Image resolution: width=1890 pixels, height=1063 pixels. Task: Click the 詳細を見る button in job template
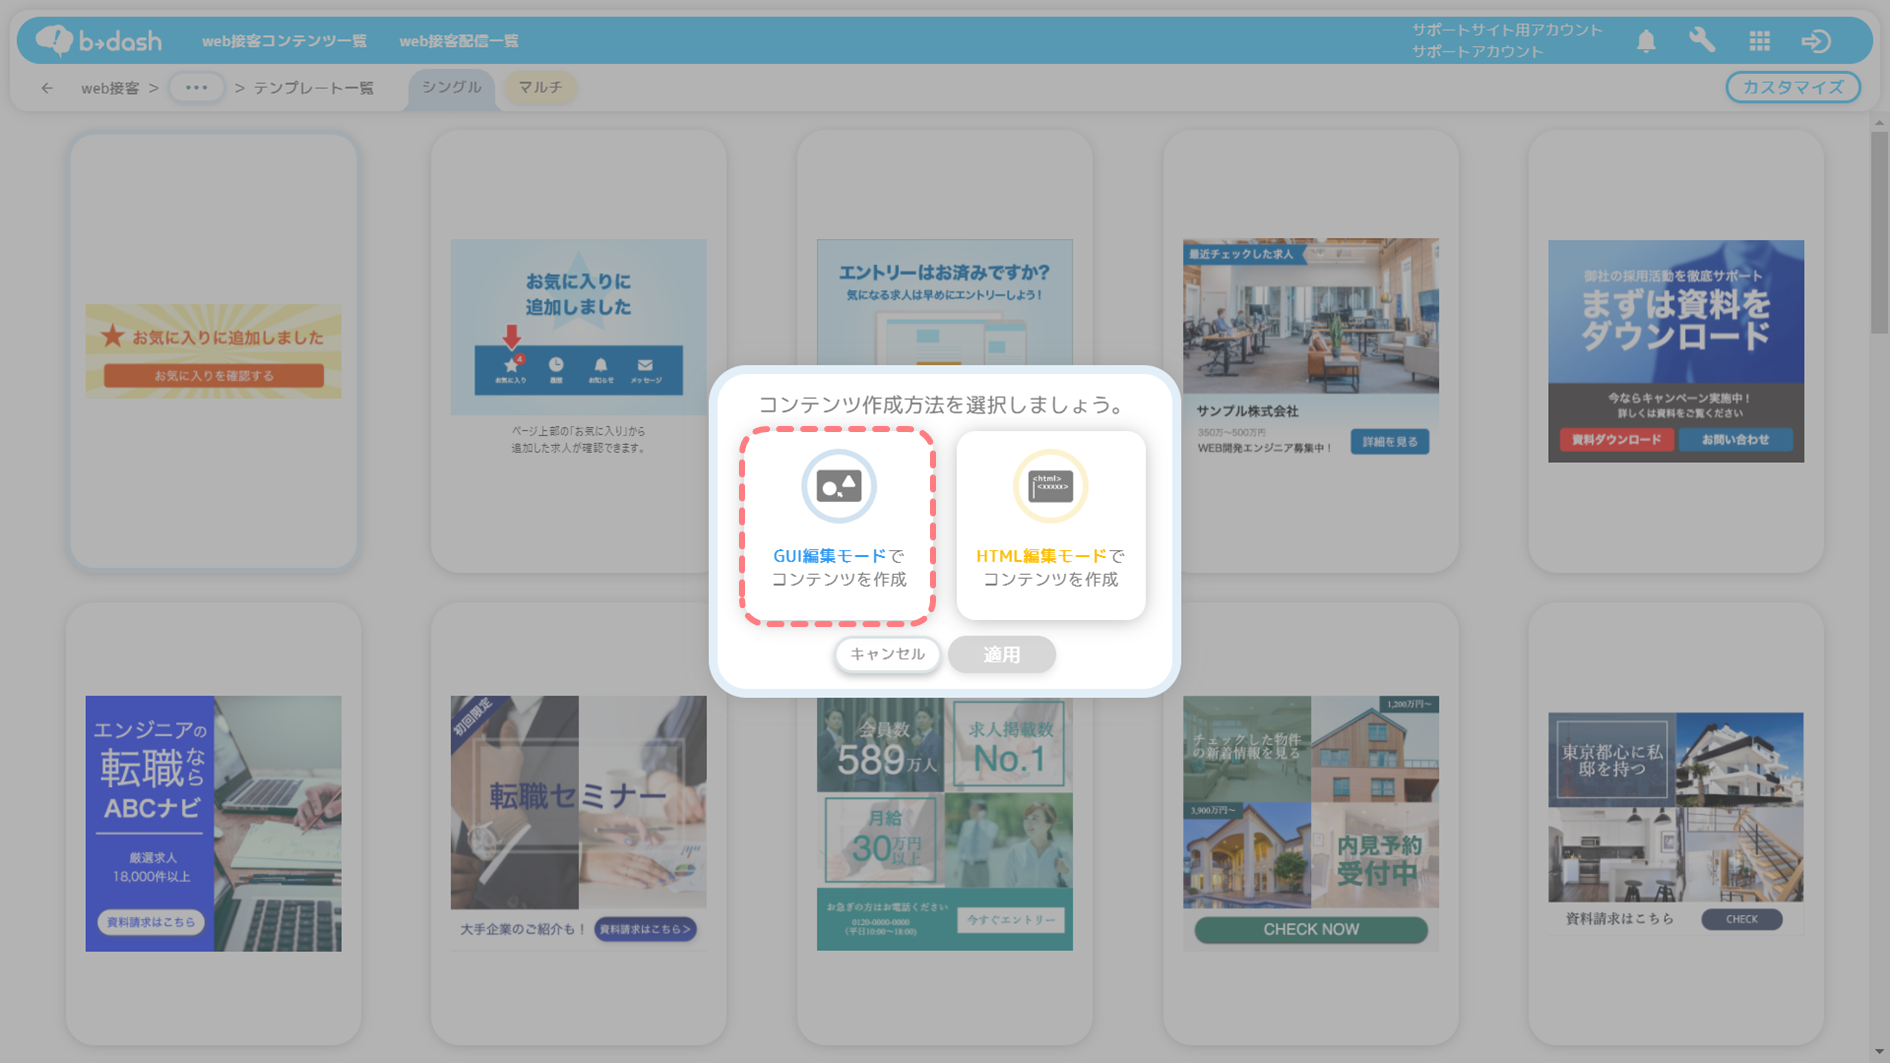point(1389,441)
